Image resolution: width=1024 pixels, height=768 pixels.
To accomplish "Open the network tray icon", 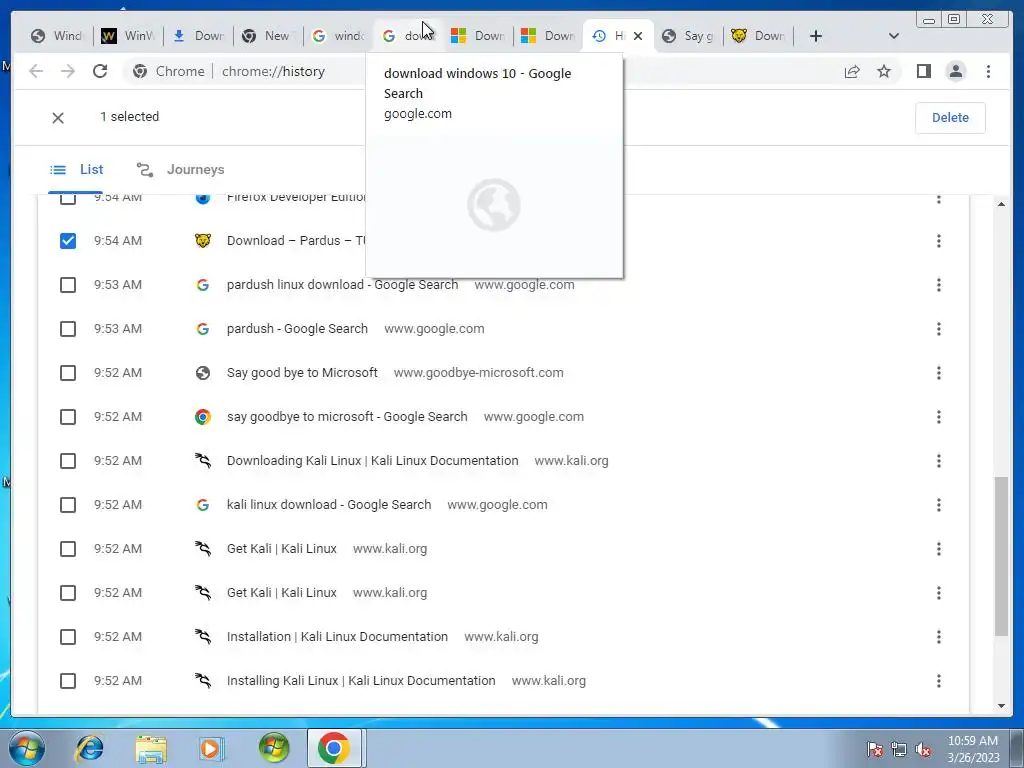I will click(899, 750).
